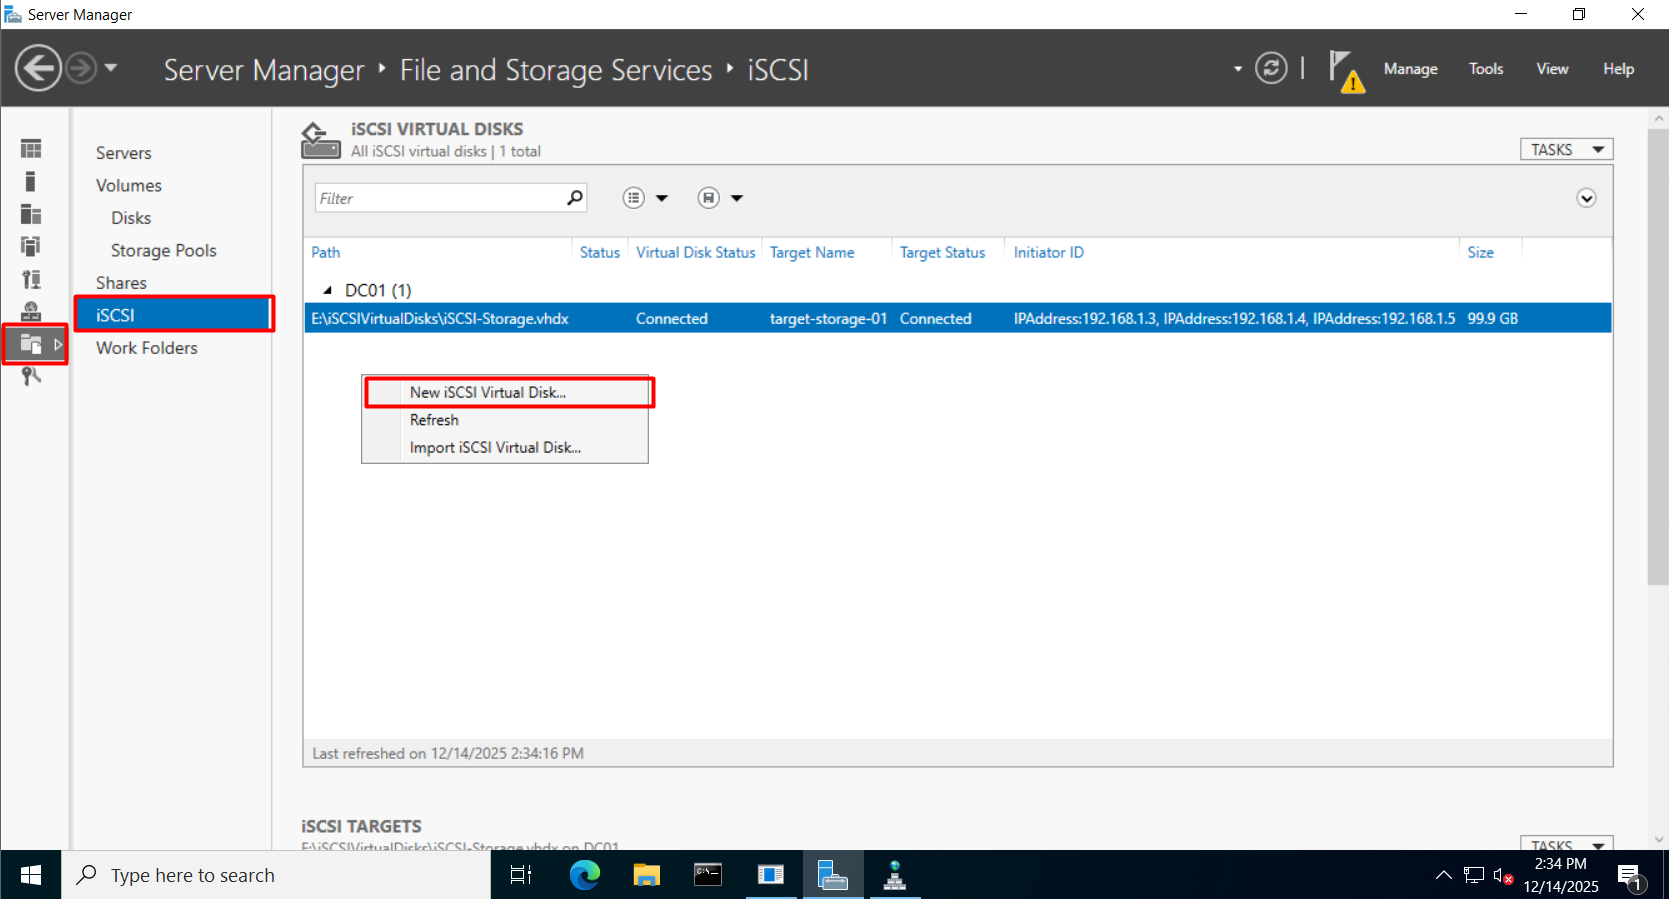Sort by Virtual Disk Status column
This screenshot has height=899, width=1669.
[x=696, y=252]
